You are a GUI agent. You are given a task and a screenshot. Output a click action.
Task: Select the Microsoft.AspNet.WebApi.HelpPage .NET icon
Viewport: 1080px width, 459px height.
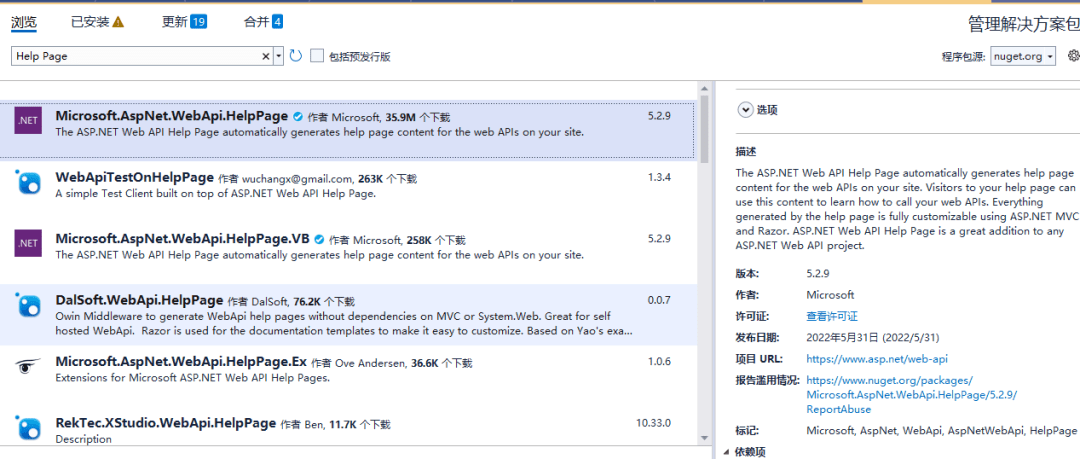(x=28, y=122)
